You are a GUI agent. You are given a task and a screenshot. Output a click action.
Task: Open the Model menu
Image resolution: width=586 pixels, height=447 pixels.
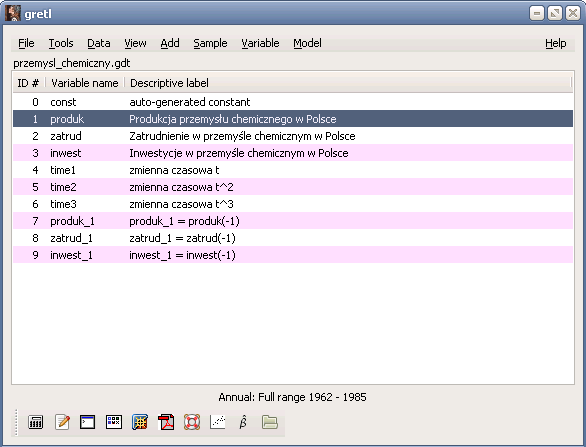[x=307, y=43]
